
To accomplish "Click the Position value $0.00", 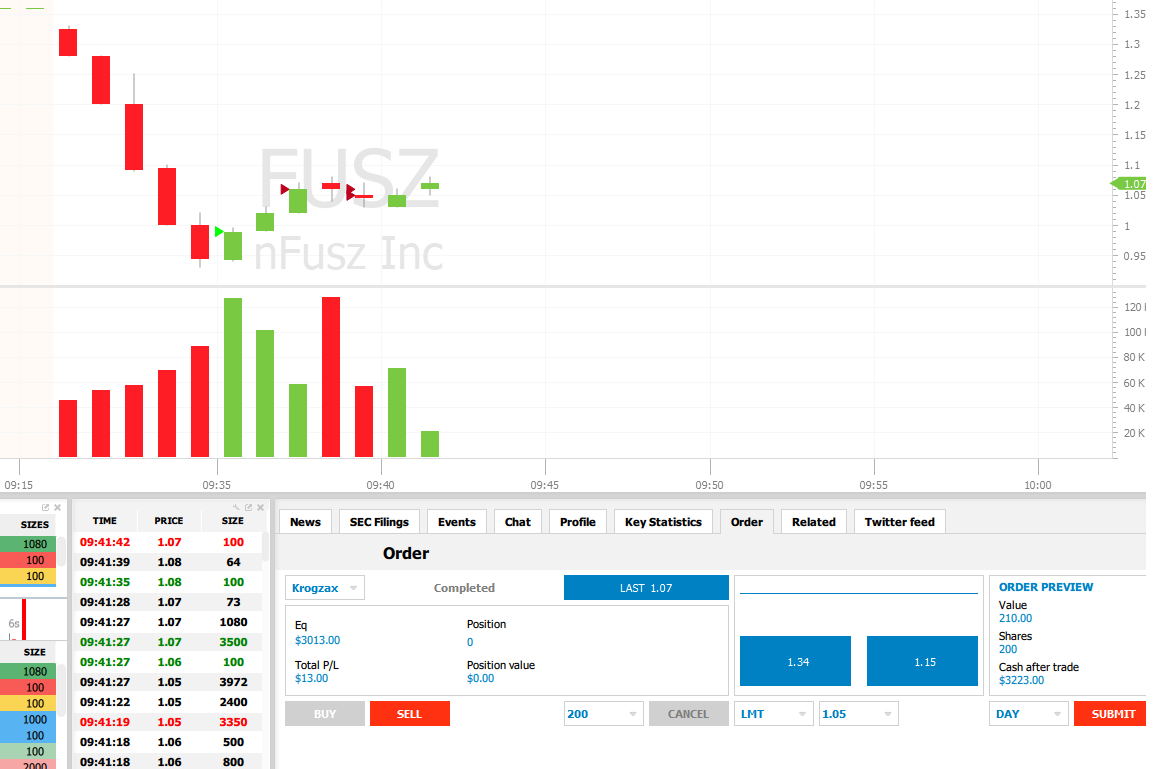I will tap(481, 678).
